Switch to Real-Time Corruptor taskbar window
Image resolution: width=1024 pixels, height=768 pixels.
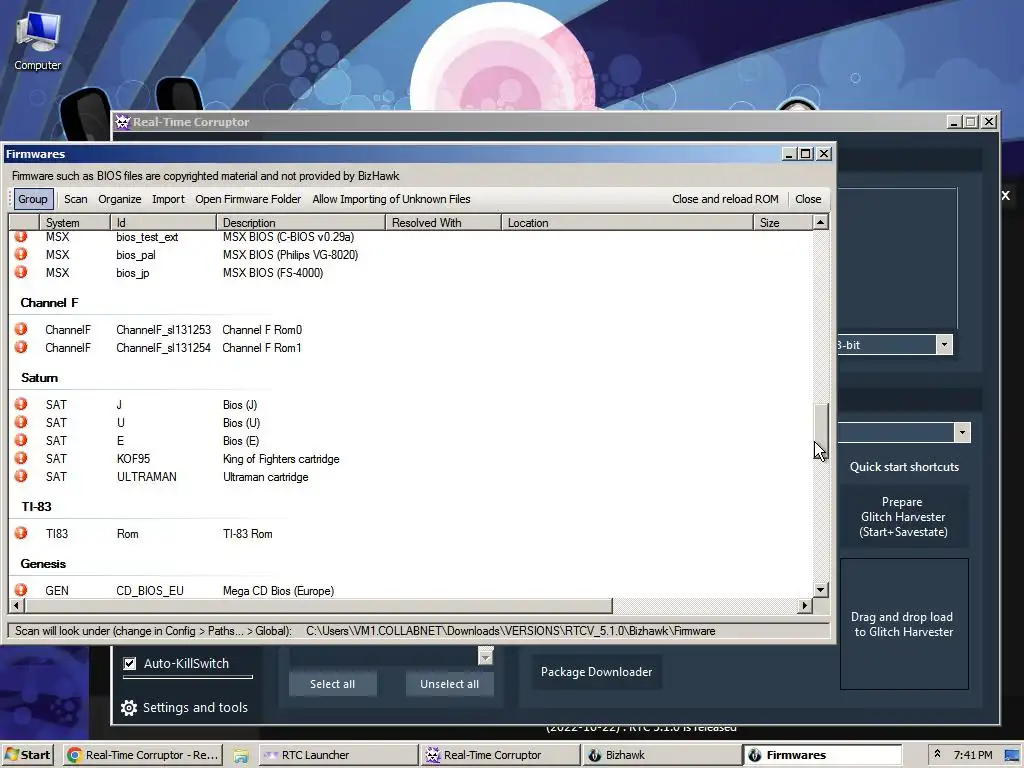tap(500, 755)
